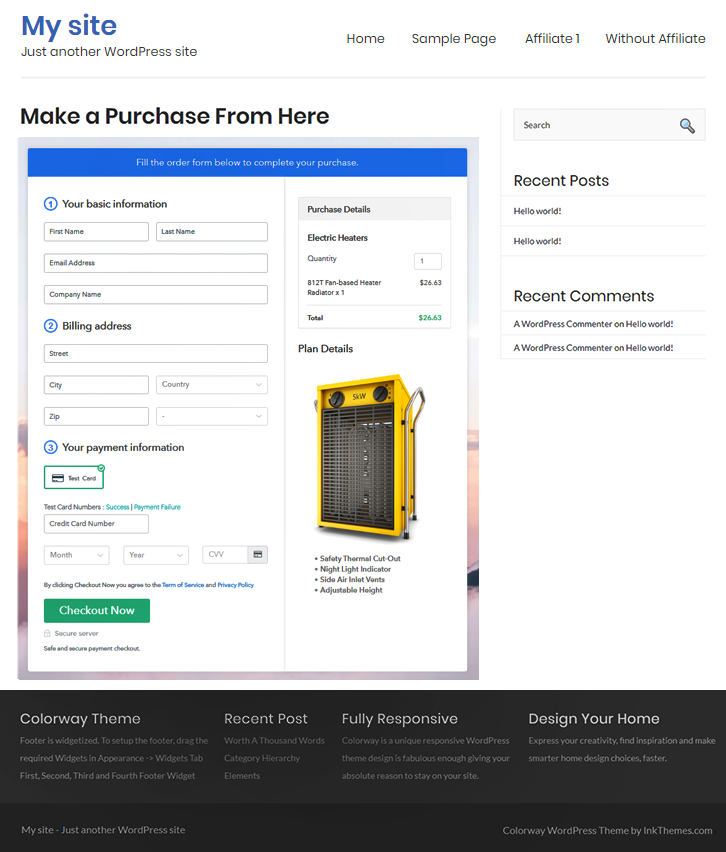Click the secure server lock icon
The height and width of the screenshot is (852, 726).
47,633
